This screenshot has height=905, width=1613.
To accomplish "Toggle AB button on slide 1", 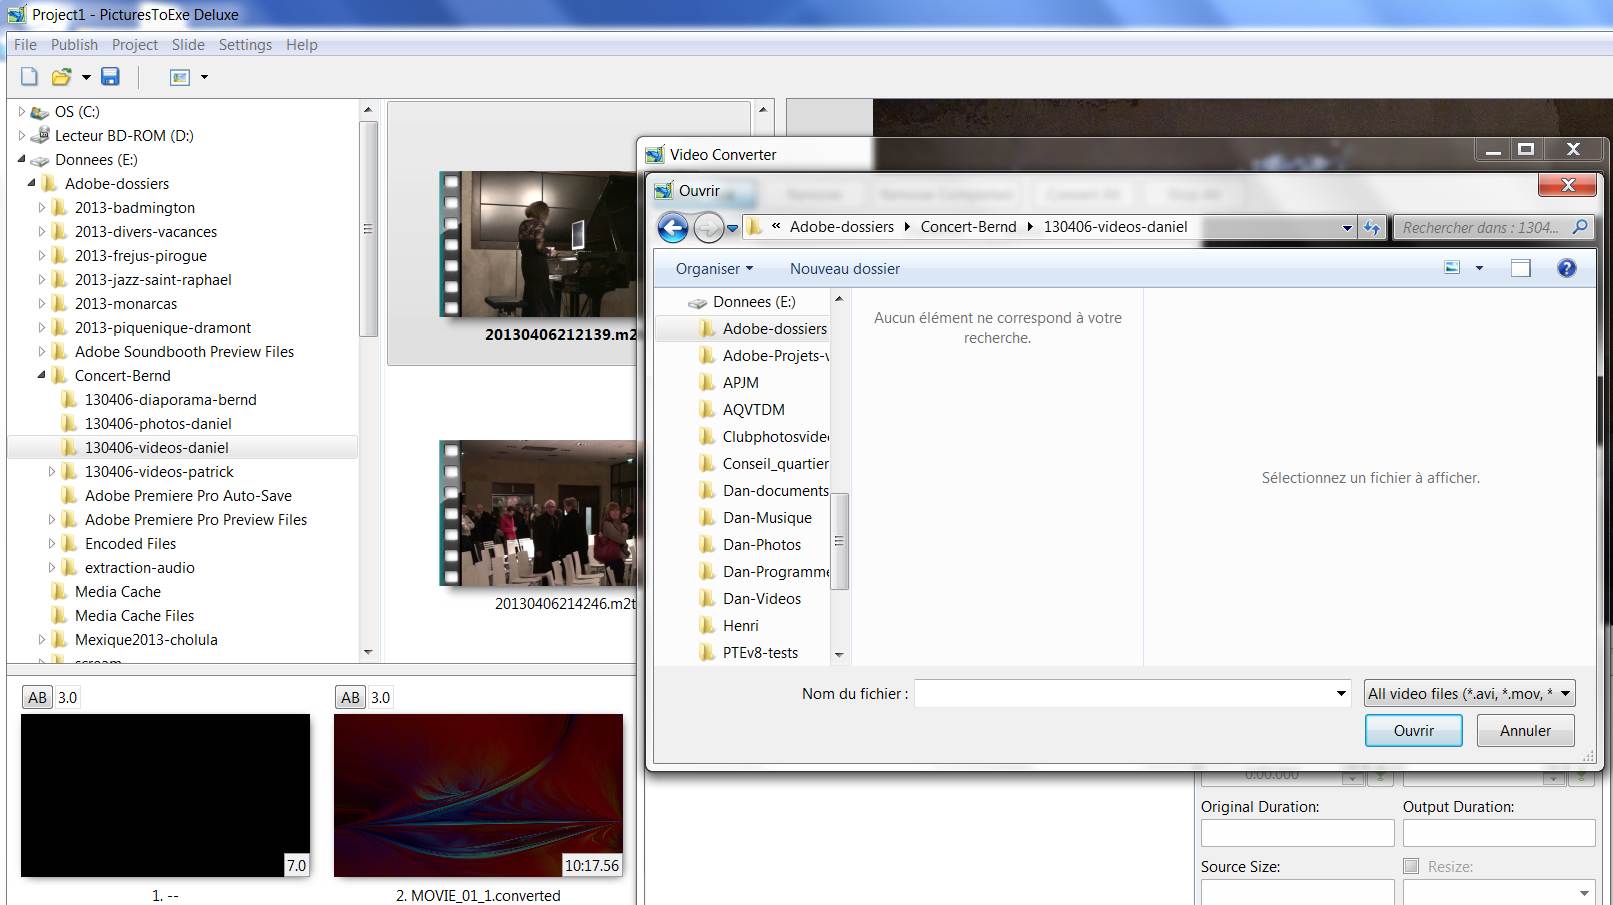I will pos(37,697).
